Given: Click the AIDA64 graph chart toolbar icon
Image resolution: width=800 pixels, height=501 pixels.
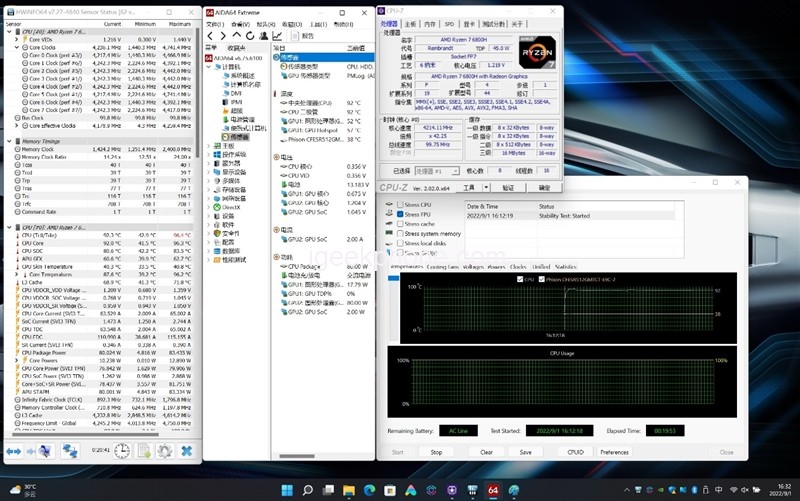Looking at the screenshot, I should point(279,35).
